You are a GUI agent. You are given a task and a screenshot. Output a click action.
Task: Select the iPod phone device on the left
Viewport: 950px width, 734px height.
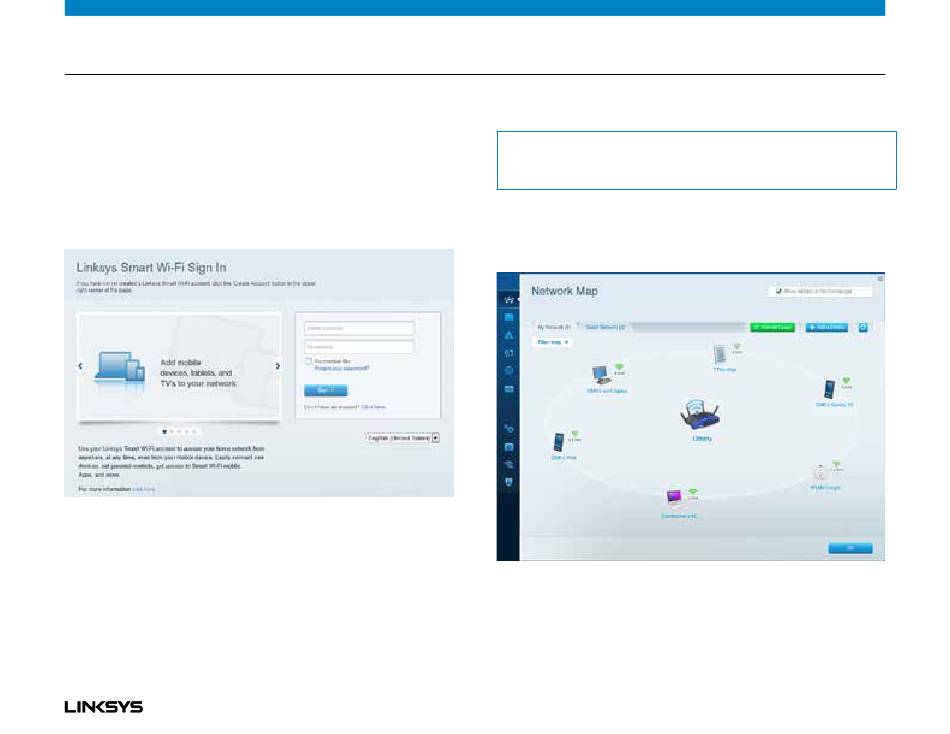click(x=559, y=442)
